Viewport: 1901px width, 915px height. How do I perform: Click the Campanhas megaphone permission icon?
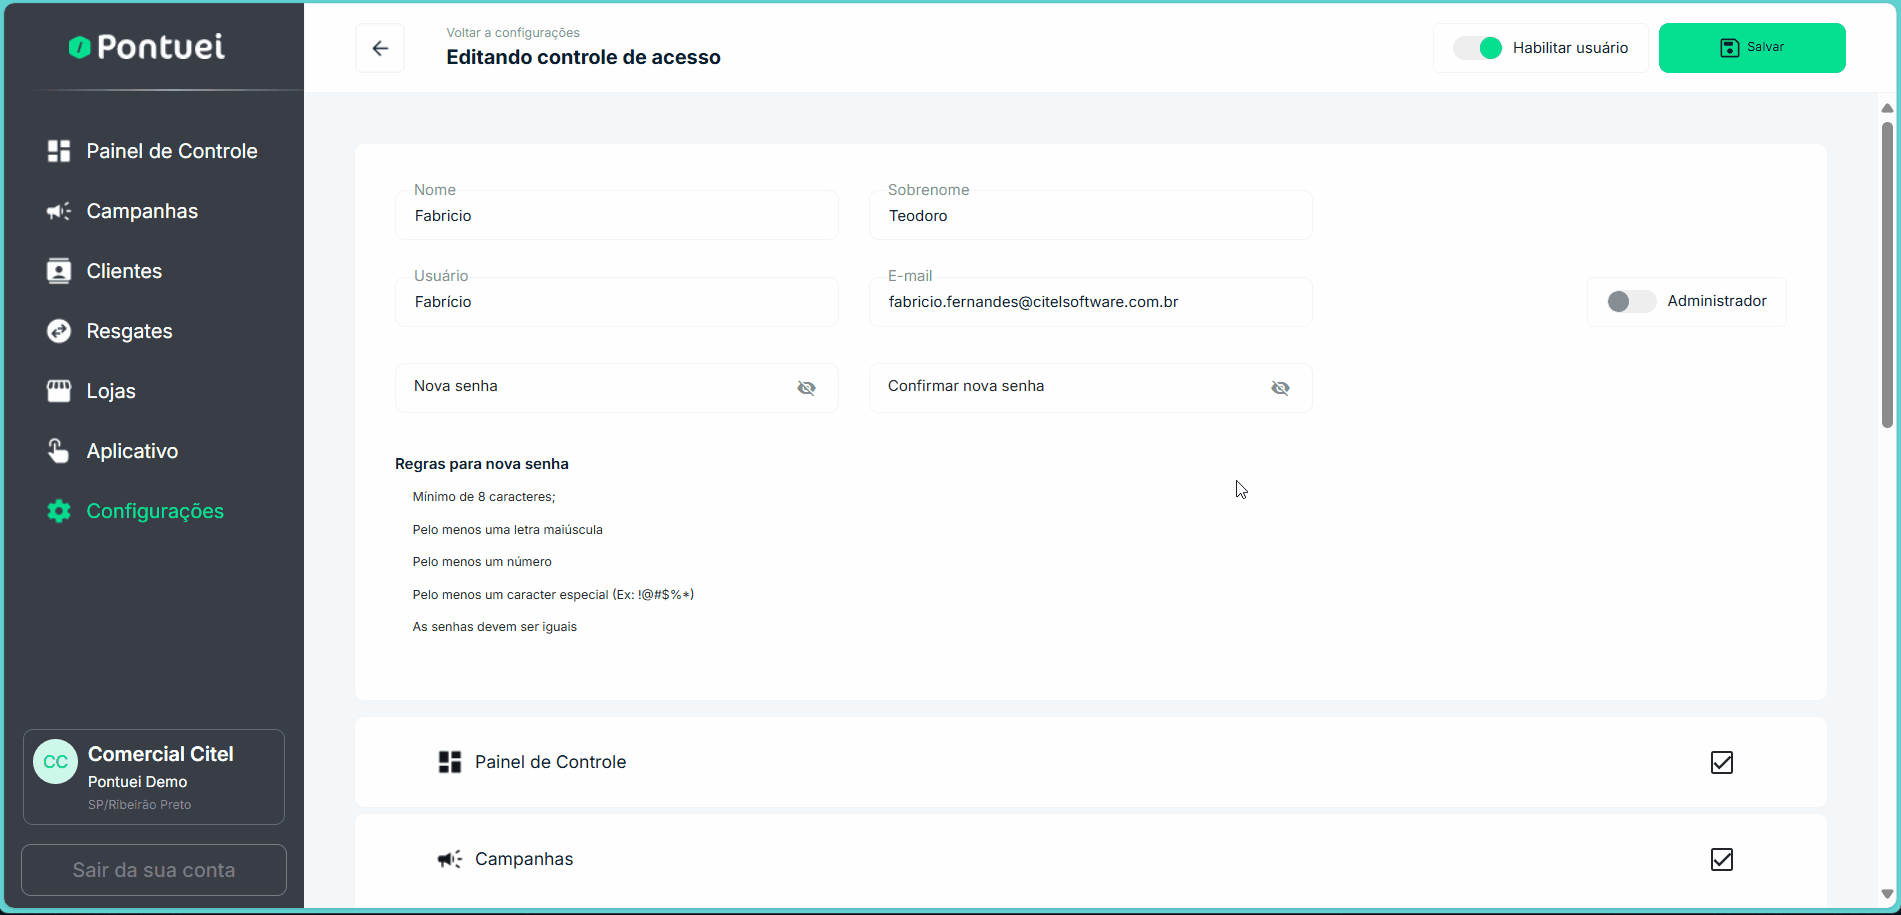point(450,859)
